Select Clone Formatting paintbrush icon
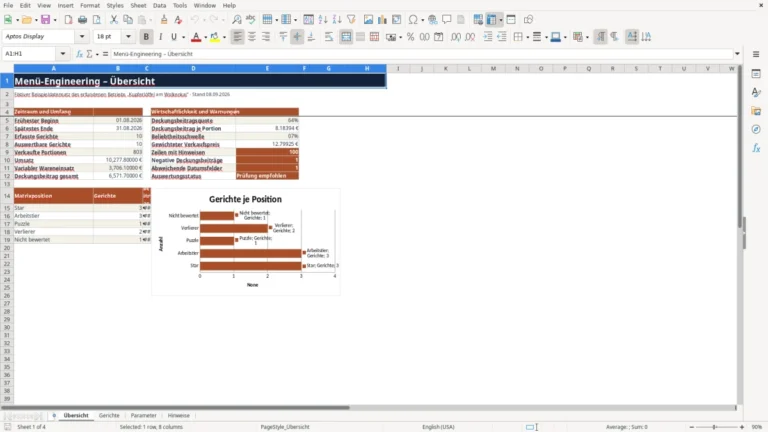The width and height of the screenshot is (768, 432). [164, 20]
